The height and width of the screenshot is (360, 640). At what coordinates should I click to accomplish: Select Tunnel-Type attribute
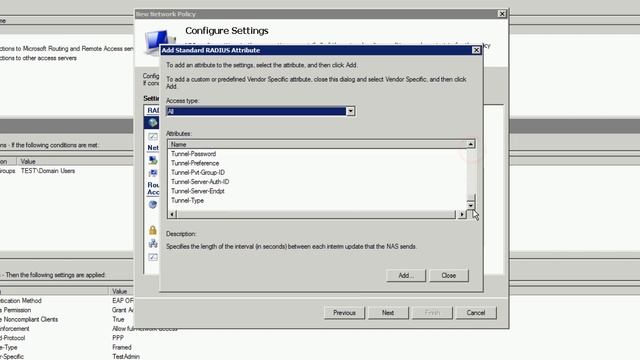click(x=187, y=201)
